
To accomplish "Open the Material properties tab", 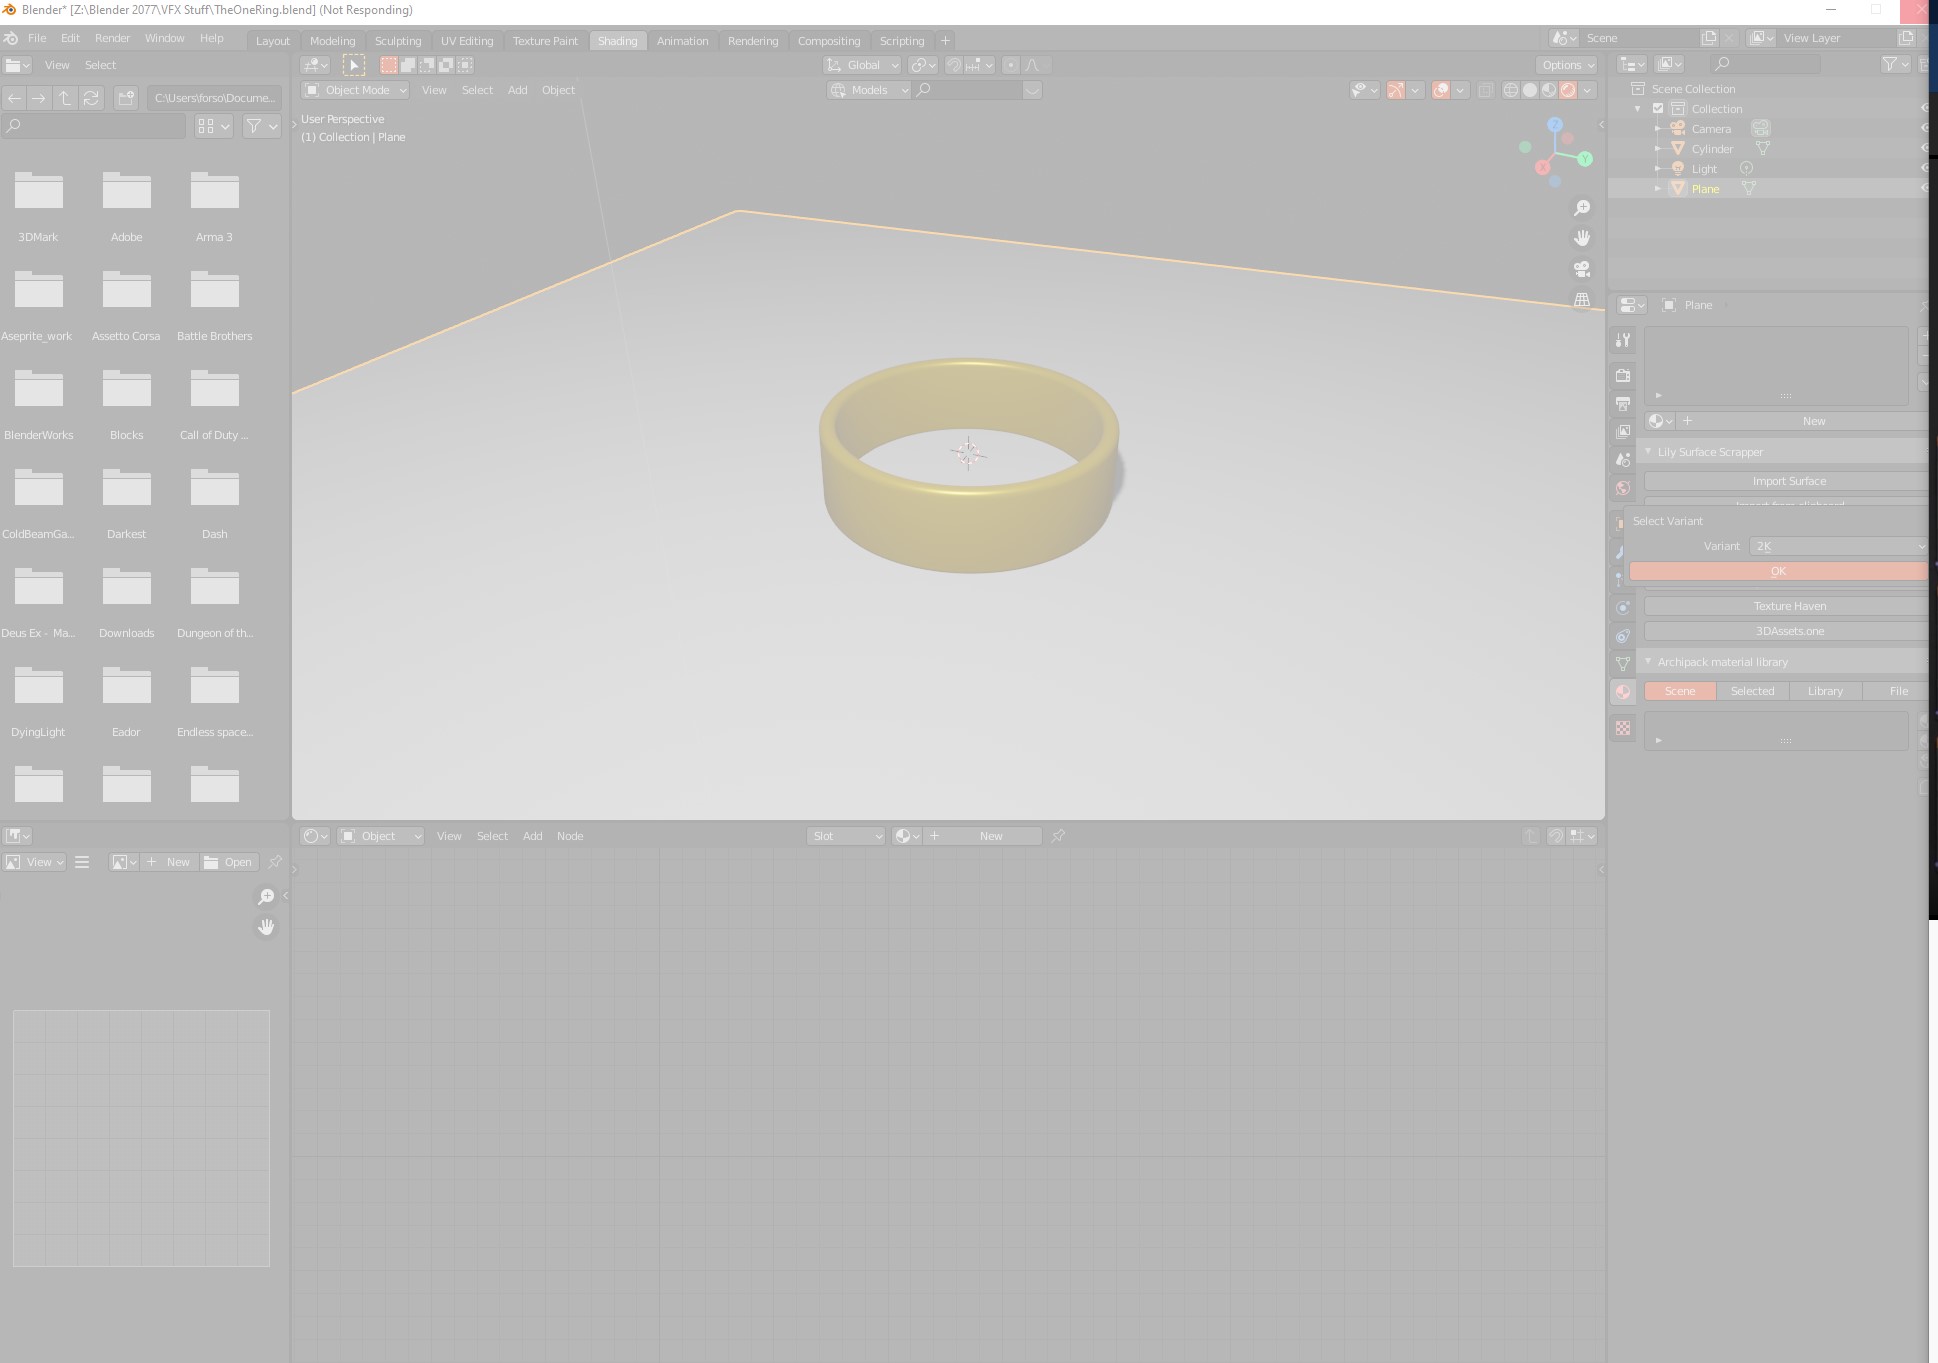I will [1623, 692].
